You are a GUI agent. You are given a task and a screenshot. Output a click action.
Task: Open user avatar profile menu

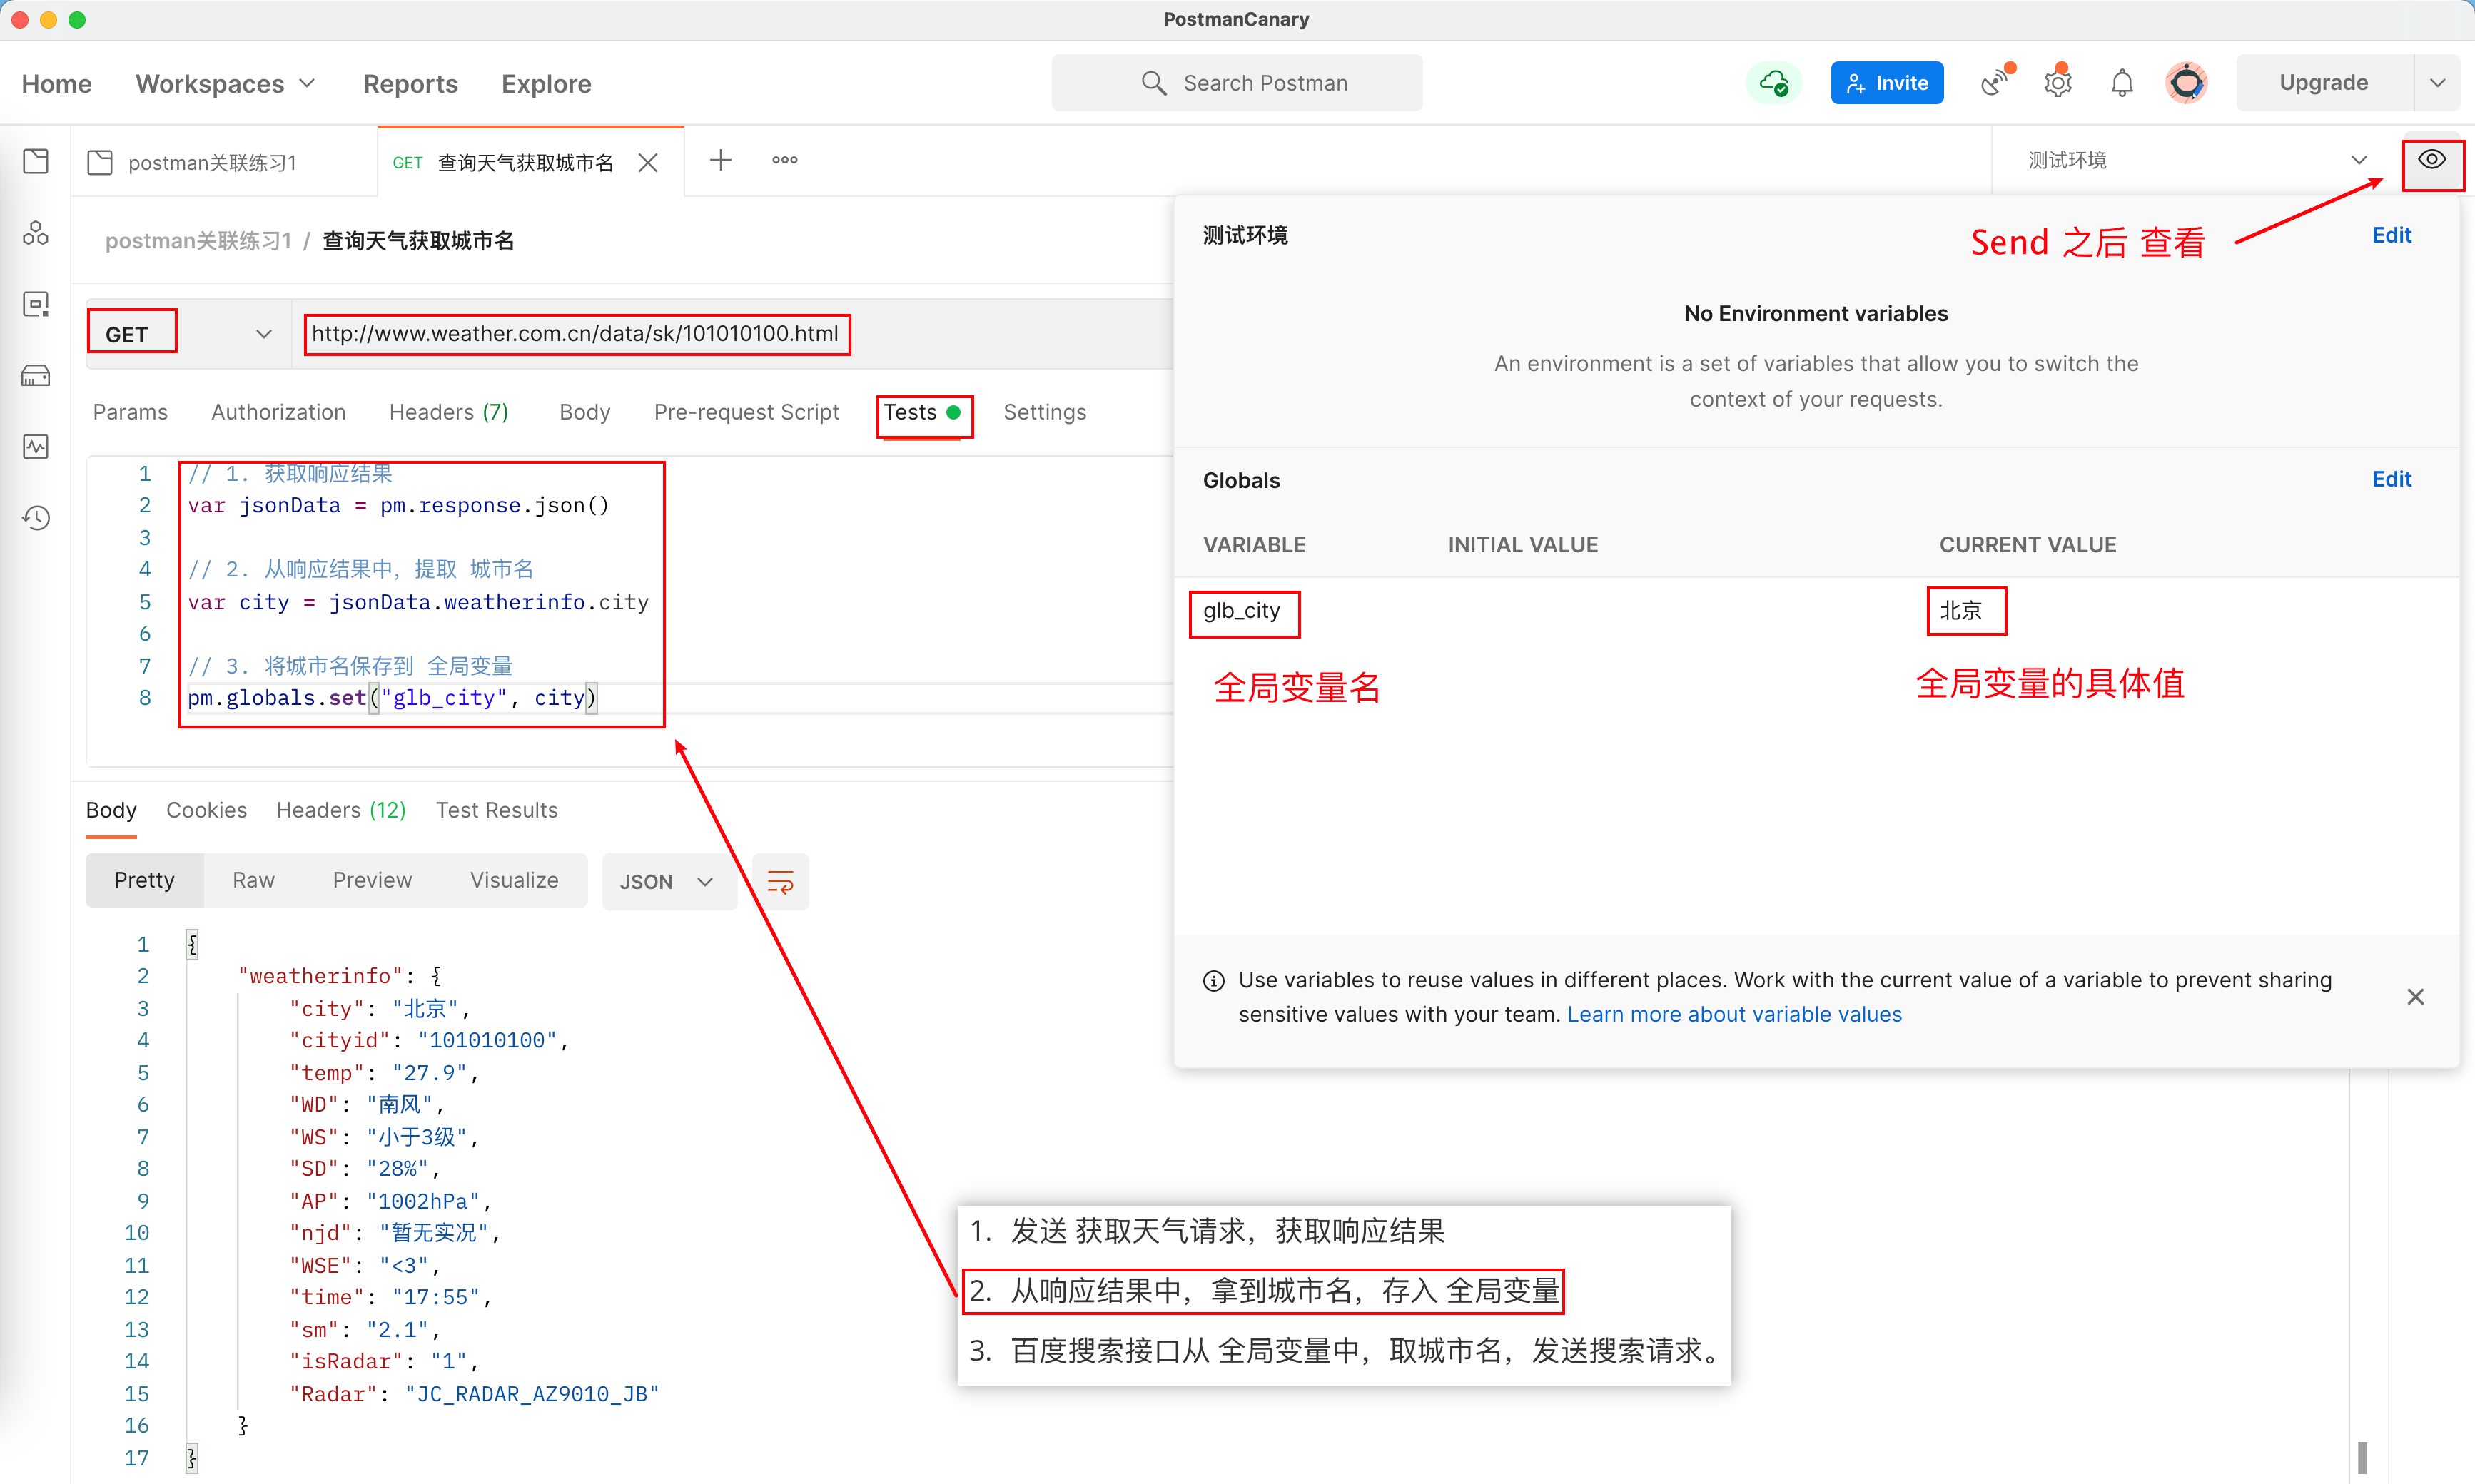pos(2187,82)
